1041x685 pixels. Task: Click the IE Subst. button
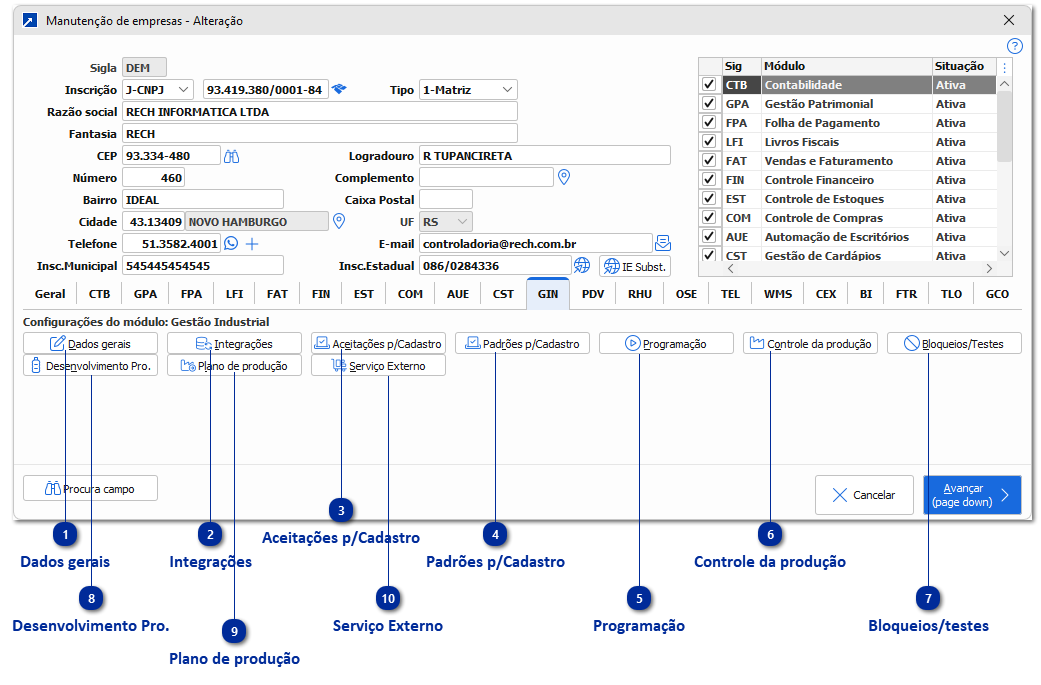(635, 266)
